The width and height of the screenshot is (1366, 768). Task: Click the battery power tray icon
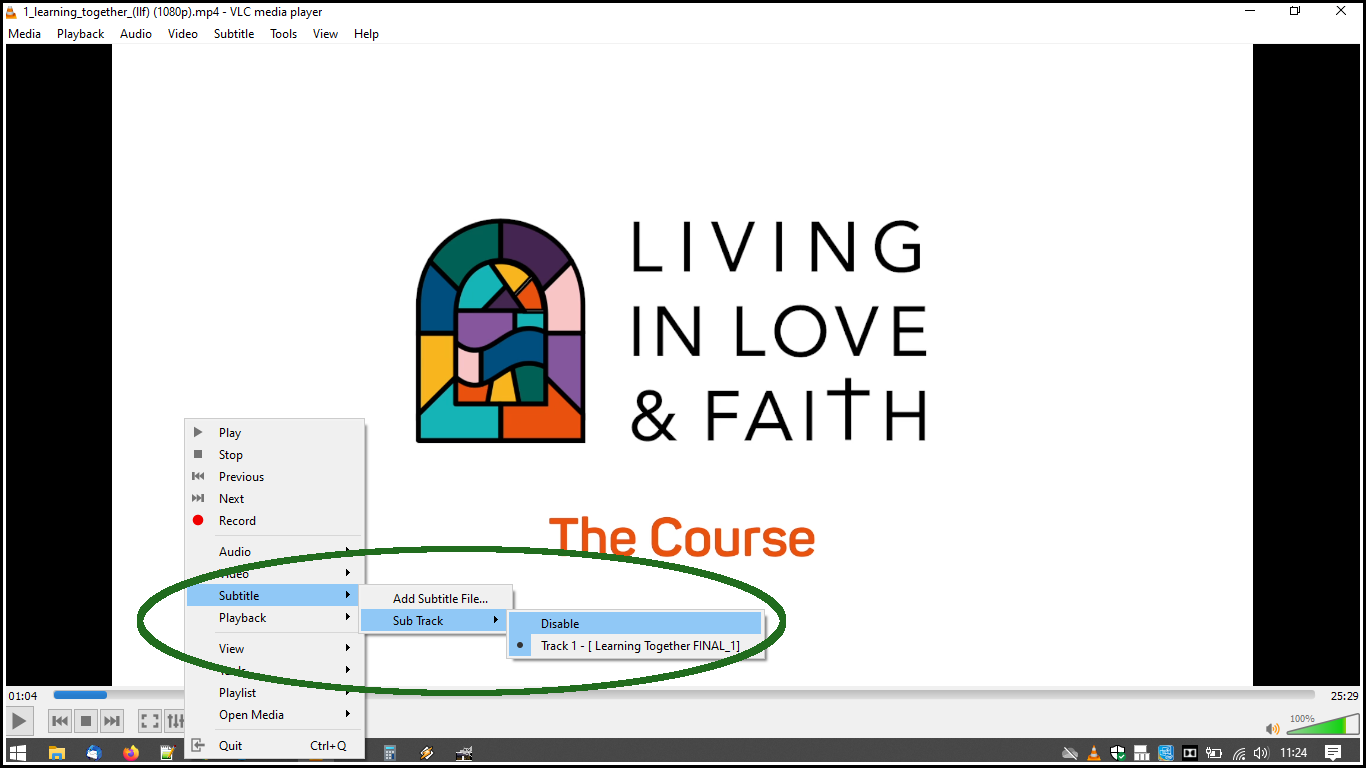1214,753
